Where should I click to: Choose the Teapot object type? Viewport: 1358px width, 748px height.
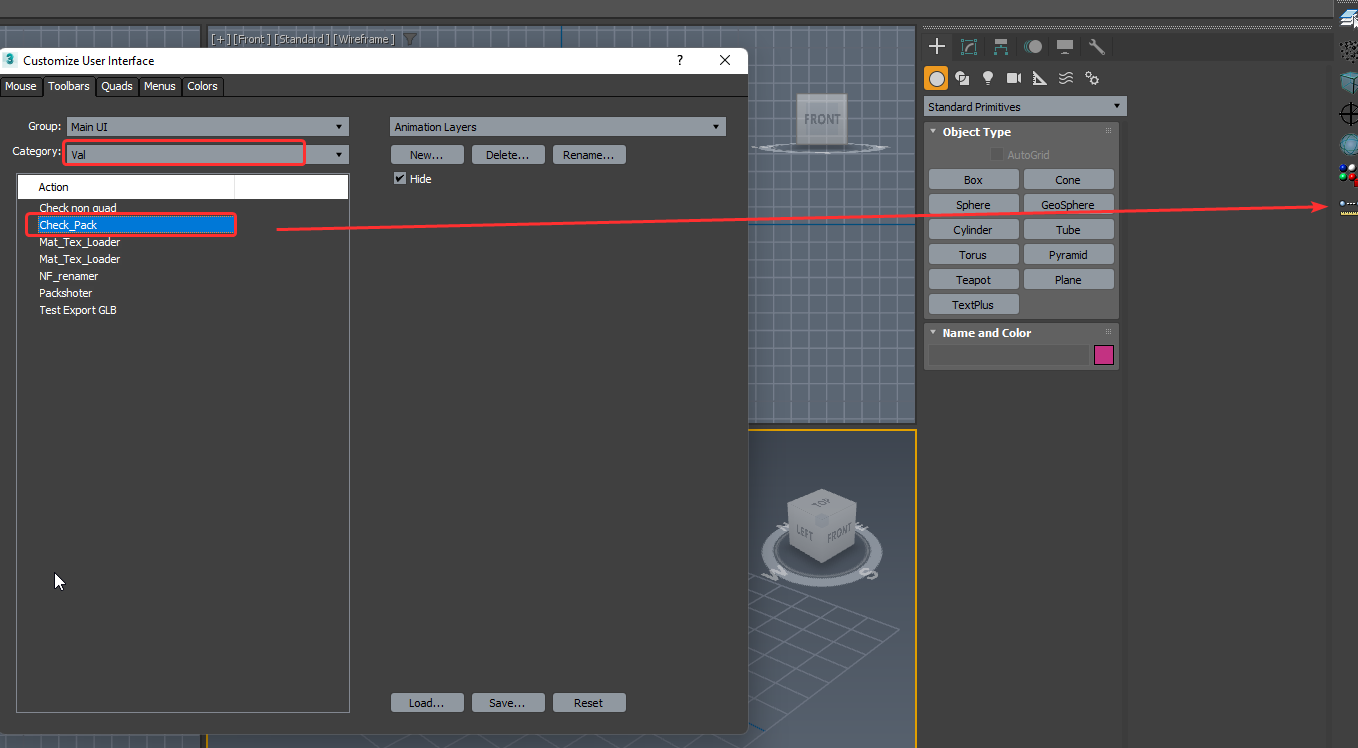[x=974, y=280]
